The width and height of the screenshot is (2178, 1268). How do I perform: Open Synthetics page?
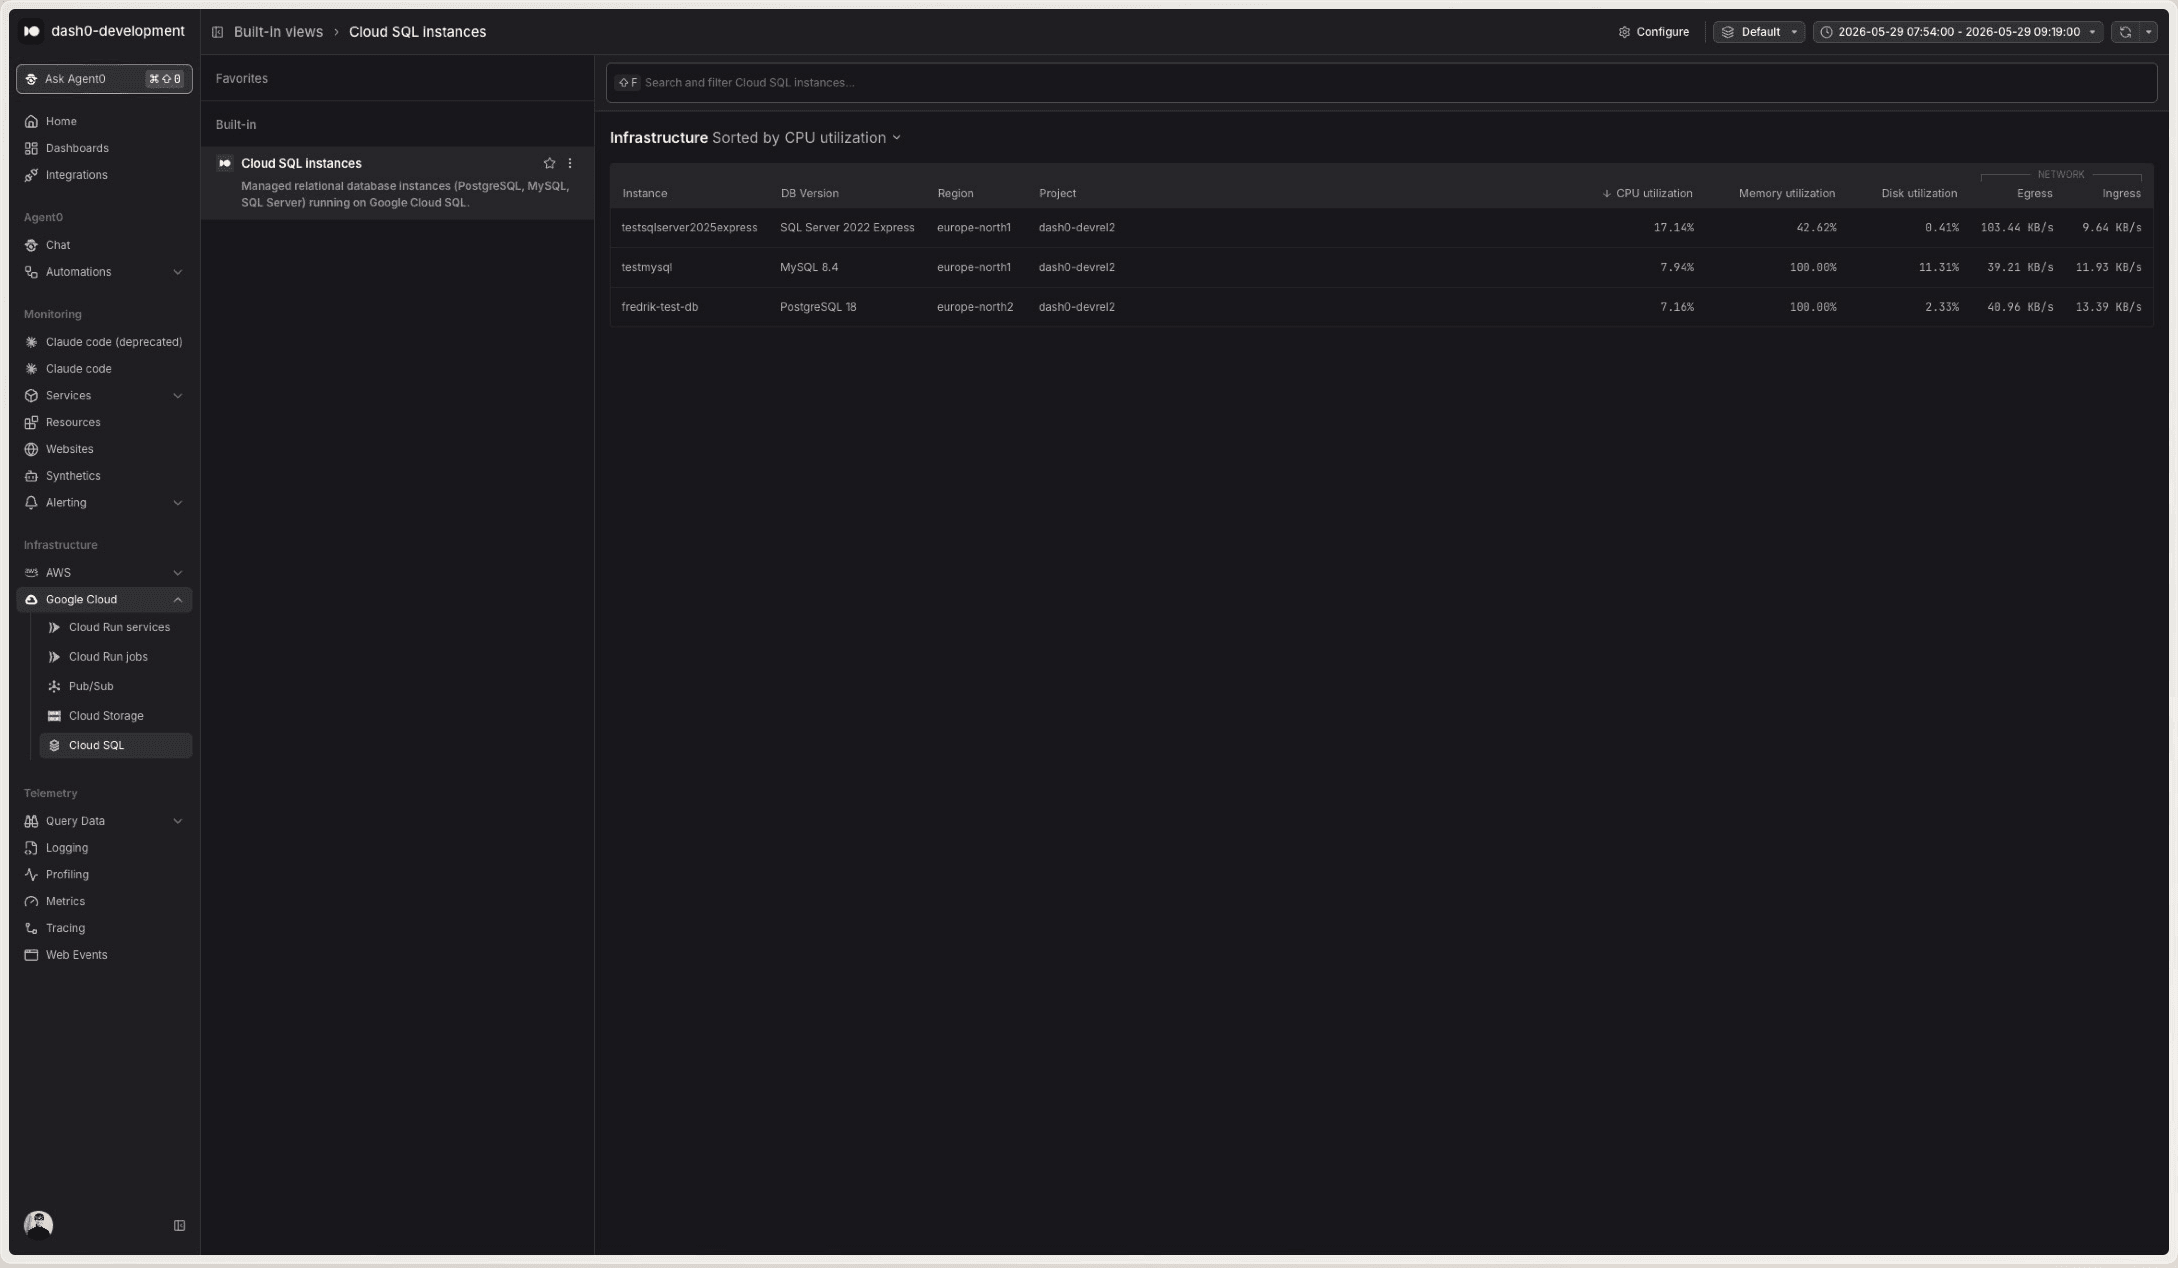click(x=104, y=476)
